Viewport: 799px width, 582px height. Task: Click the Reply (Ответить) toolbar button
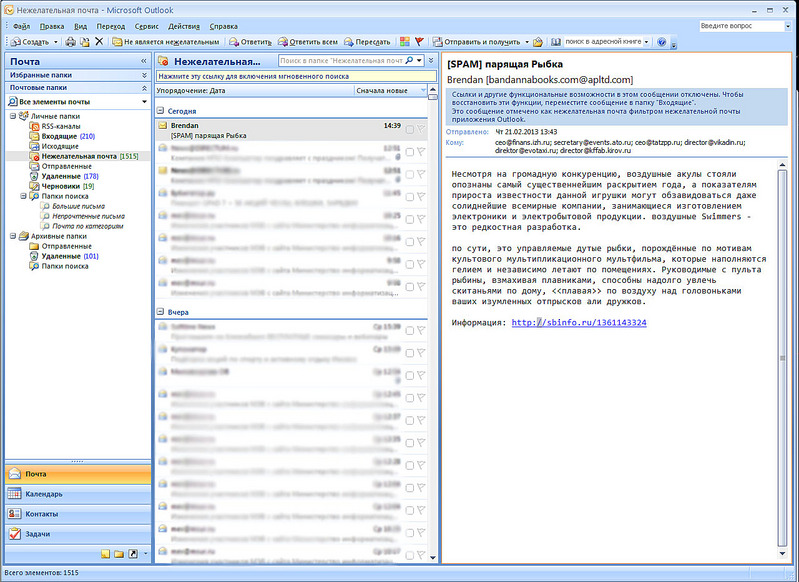(250, 42)
